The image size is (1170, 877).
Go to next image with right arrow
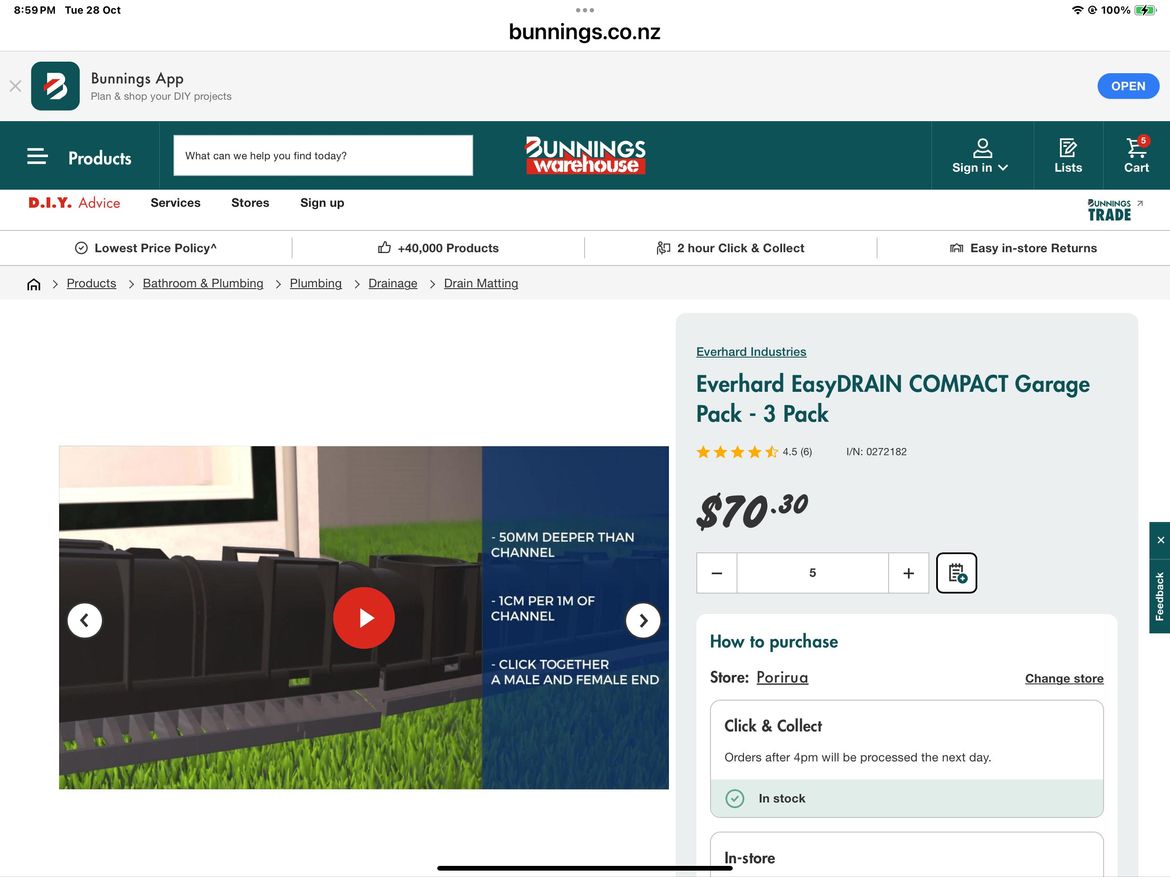643,620
